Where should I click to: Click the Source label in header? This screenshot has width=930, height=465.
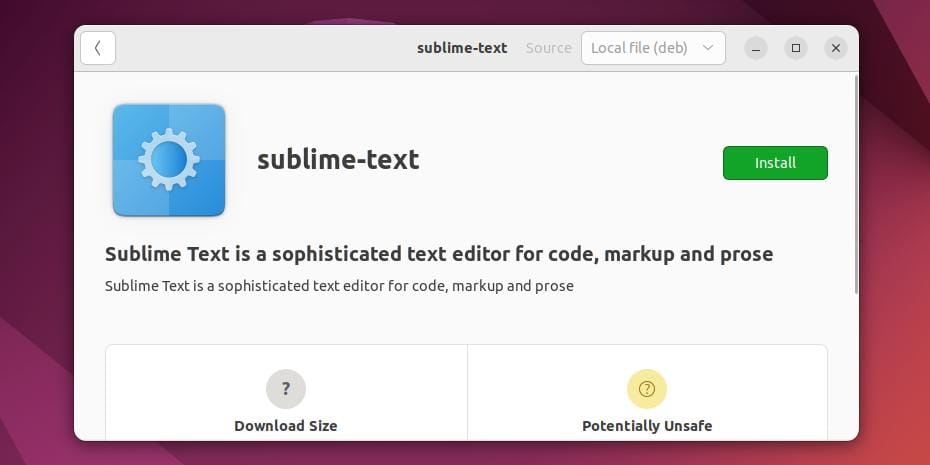click(x=549, y=48)
